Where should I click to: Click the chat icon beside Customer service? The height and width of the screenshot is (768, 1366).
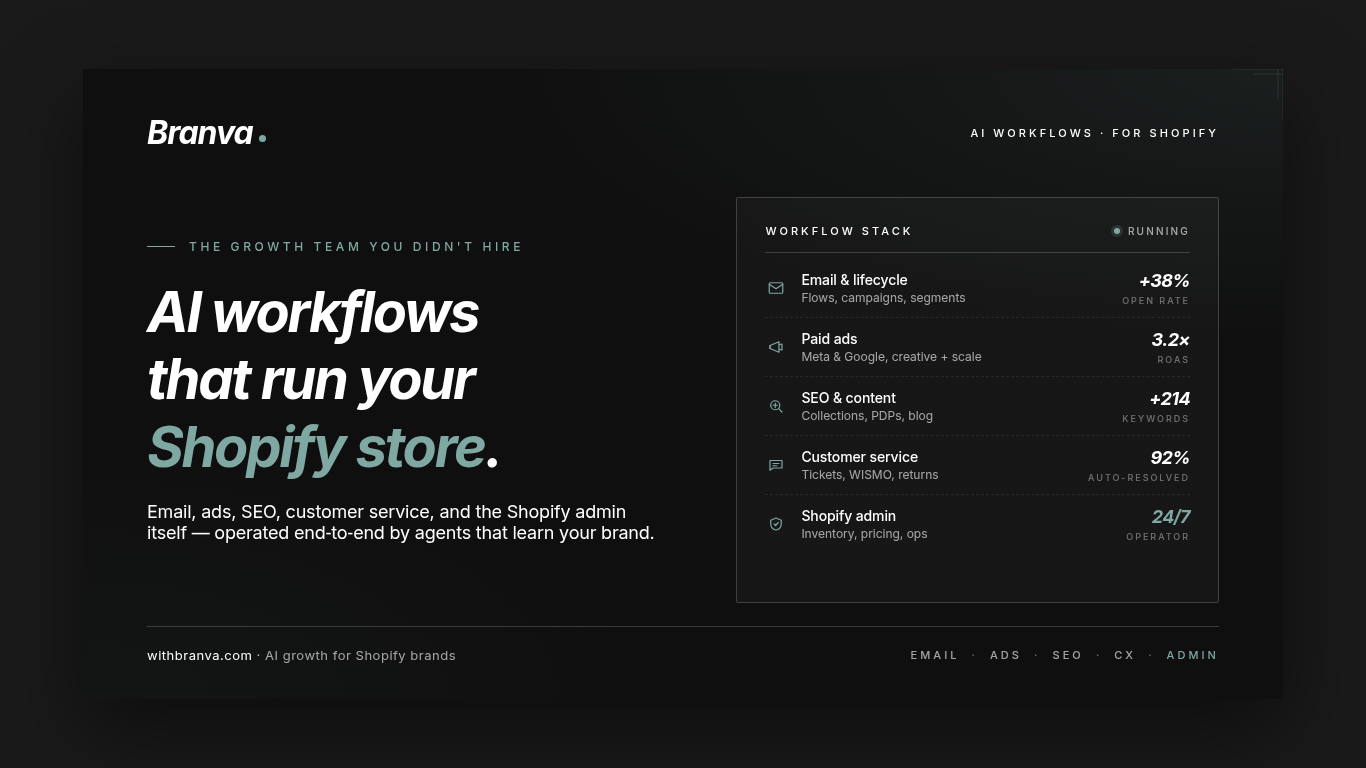pyautogui.click(x=776, y=465)
